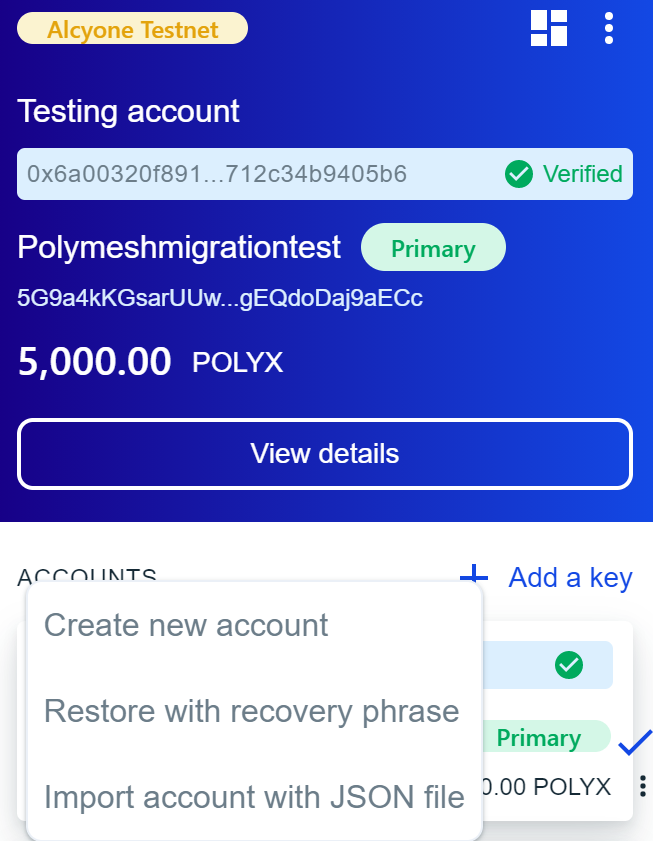This screenshot has height=841, width=653.
Task: Open the top-right three-dot options menu
Action: (x=609, y=28)
